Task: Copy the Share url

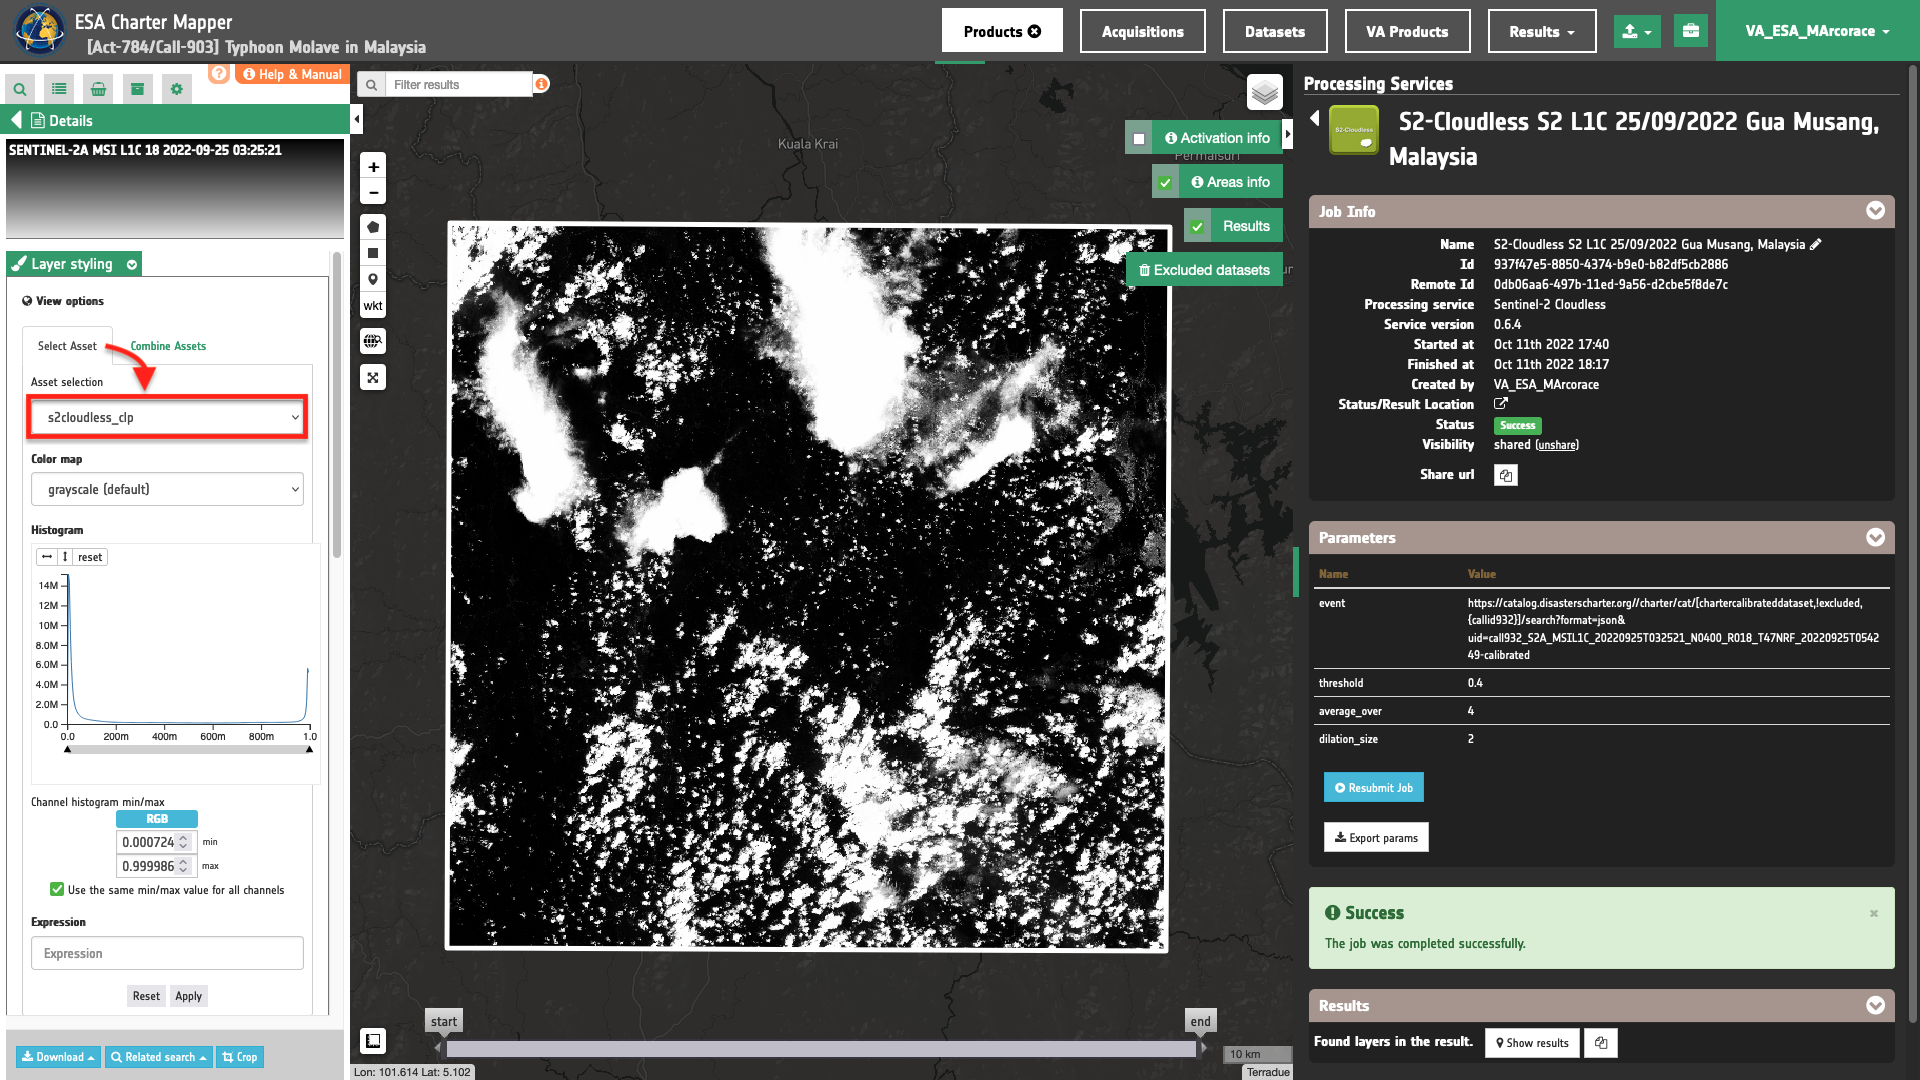Action: tap(1506, 475)
